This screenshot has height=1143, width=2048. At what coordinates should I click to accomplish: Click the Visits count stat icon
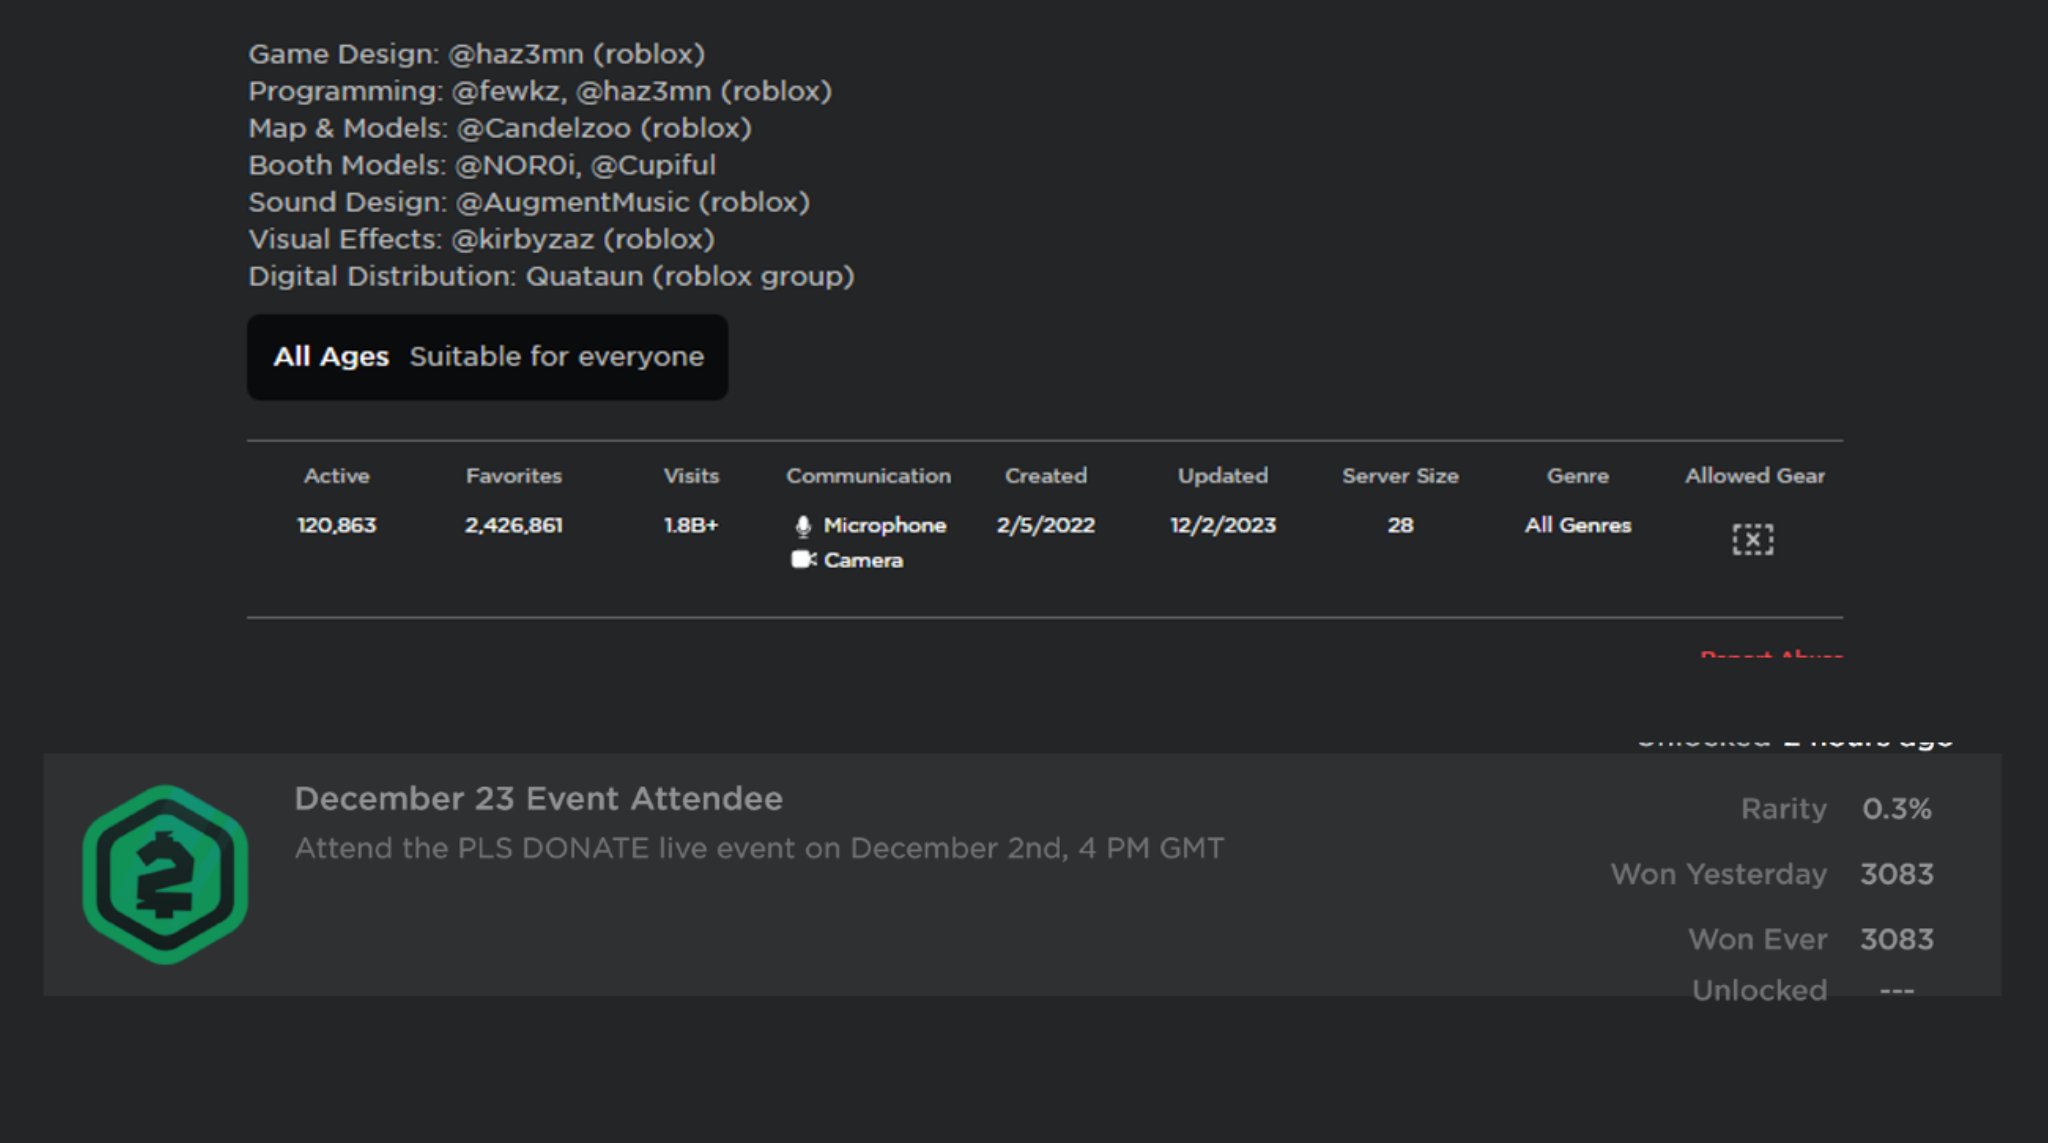pyautogui.click(x=689, y=526)
